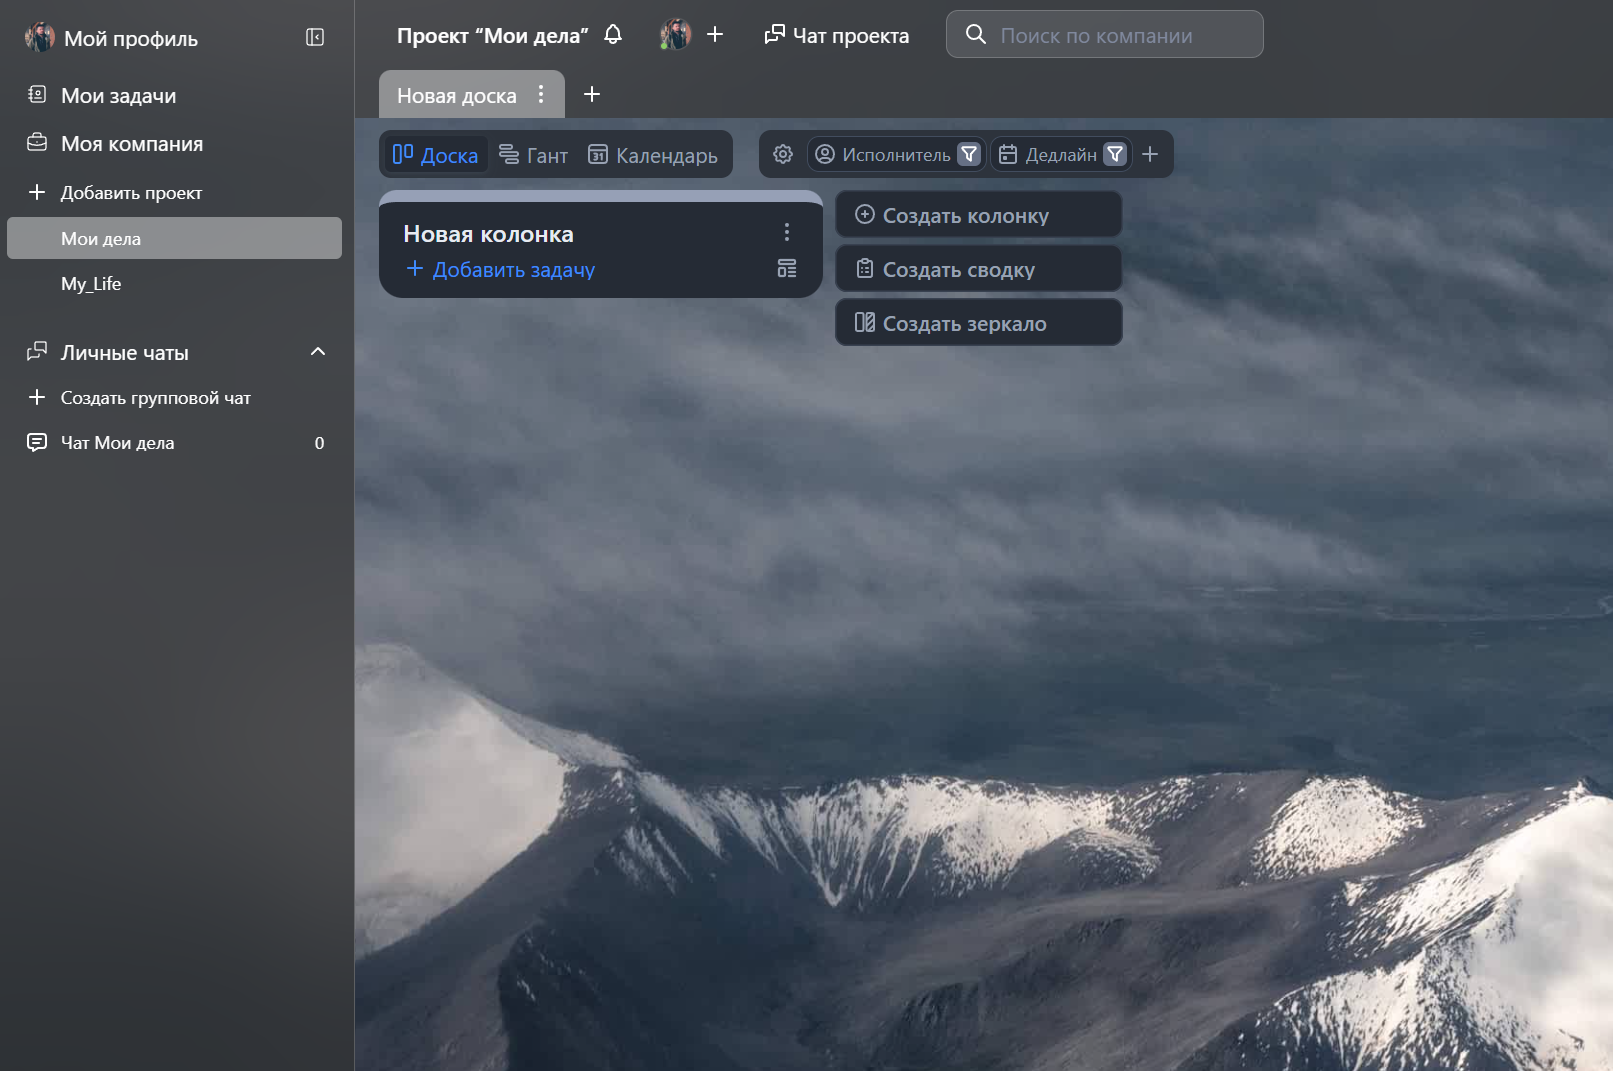Click Создать сводку

tap(979, 269)
